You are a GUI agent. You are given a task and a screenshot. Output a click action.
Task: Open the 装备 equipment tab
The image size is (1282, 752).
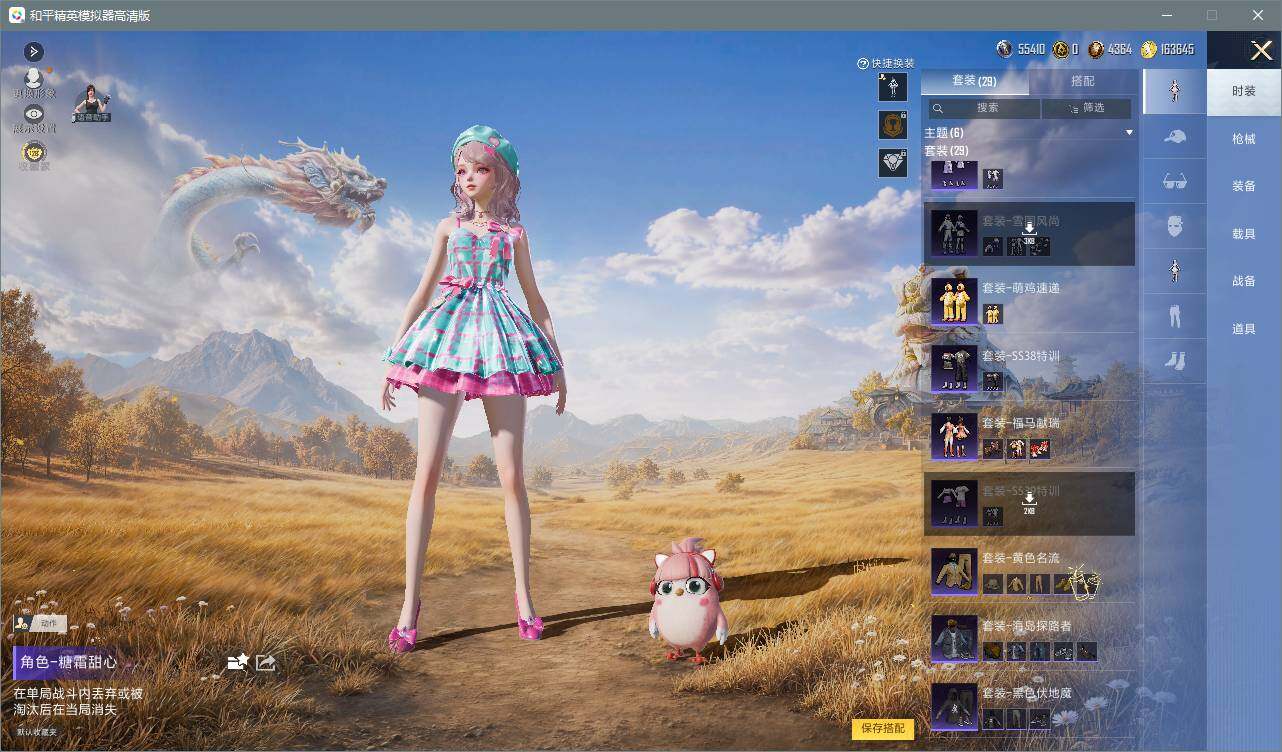[x=1244, y=186]
